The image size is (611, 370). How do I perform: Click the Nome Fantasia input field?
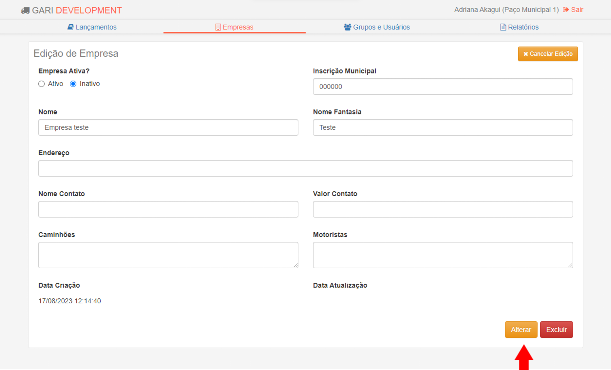point(443,127)
